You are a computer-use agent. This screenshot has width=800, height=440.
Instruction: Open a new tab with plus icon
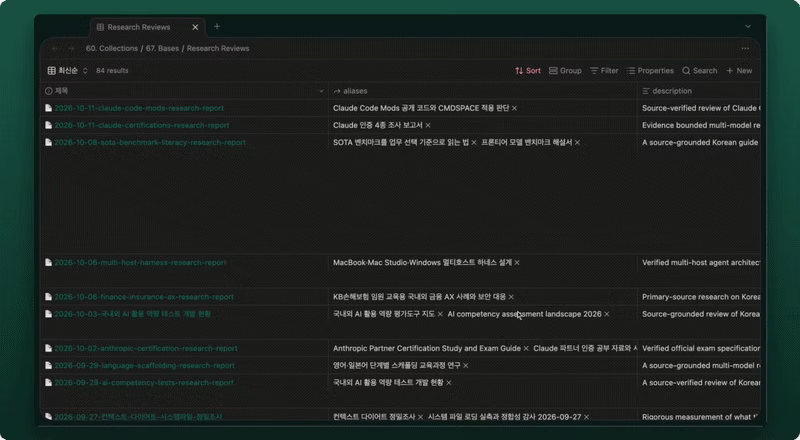(x=217, y=27)
